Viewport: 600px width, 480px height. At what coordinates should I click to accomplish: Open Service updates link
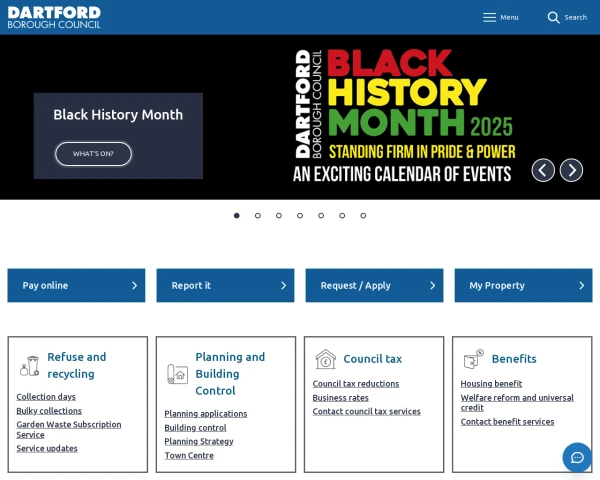click(47, 449)
